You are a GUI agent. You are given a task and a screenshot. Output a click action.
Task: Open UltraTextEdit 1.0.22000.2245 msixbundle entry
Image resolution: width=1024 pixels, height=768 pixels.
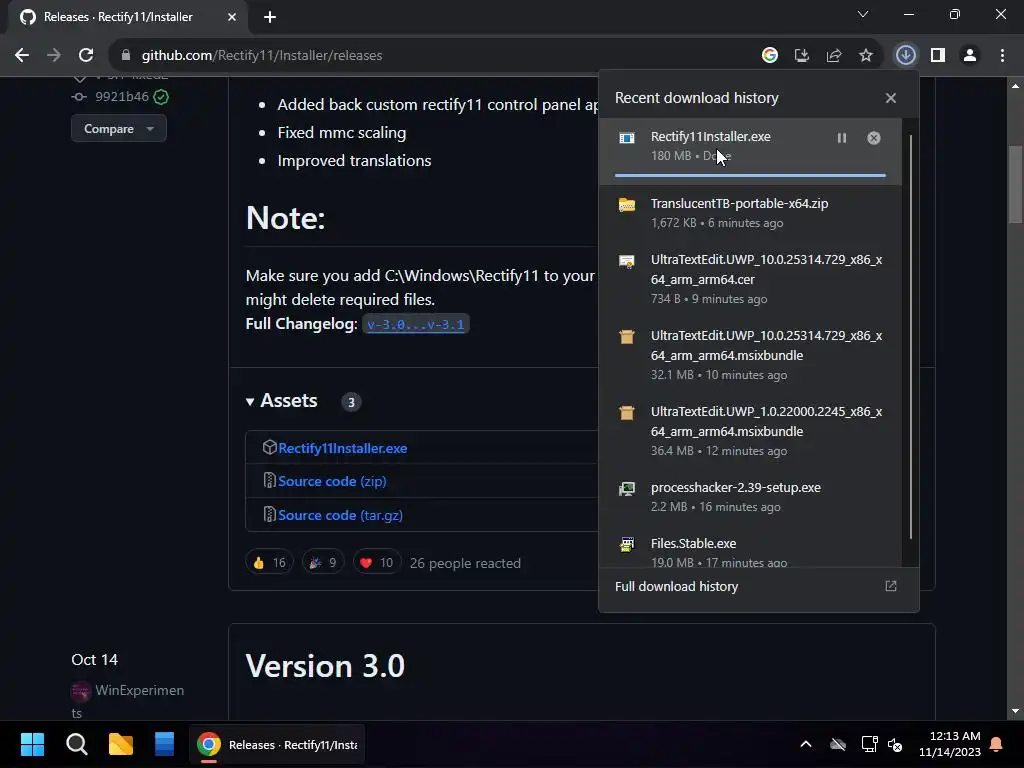coord(750,431)
